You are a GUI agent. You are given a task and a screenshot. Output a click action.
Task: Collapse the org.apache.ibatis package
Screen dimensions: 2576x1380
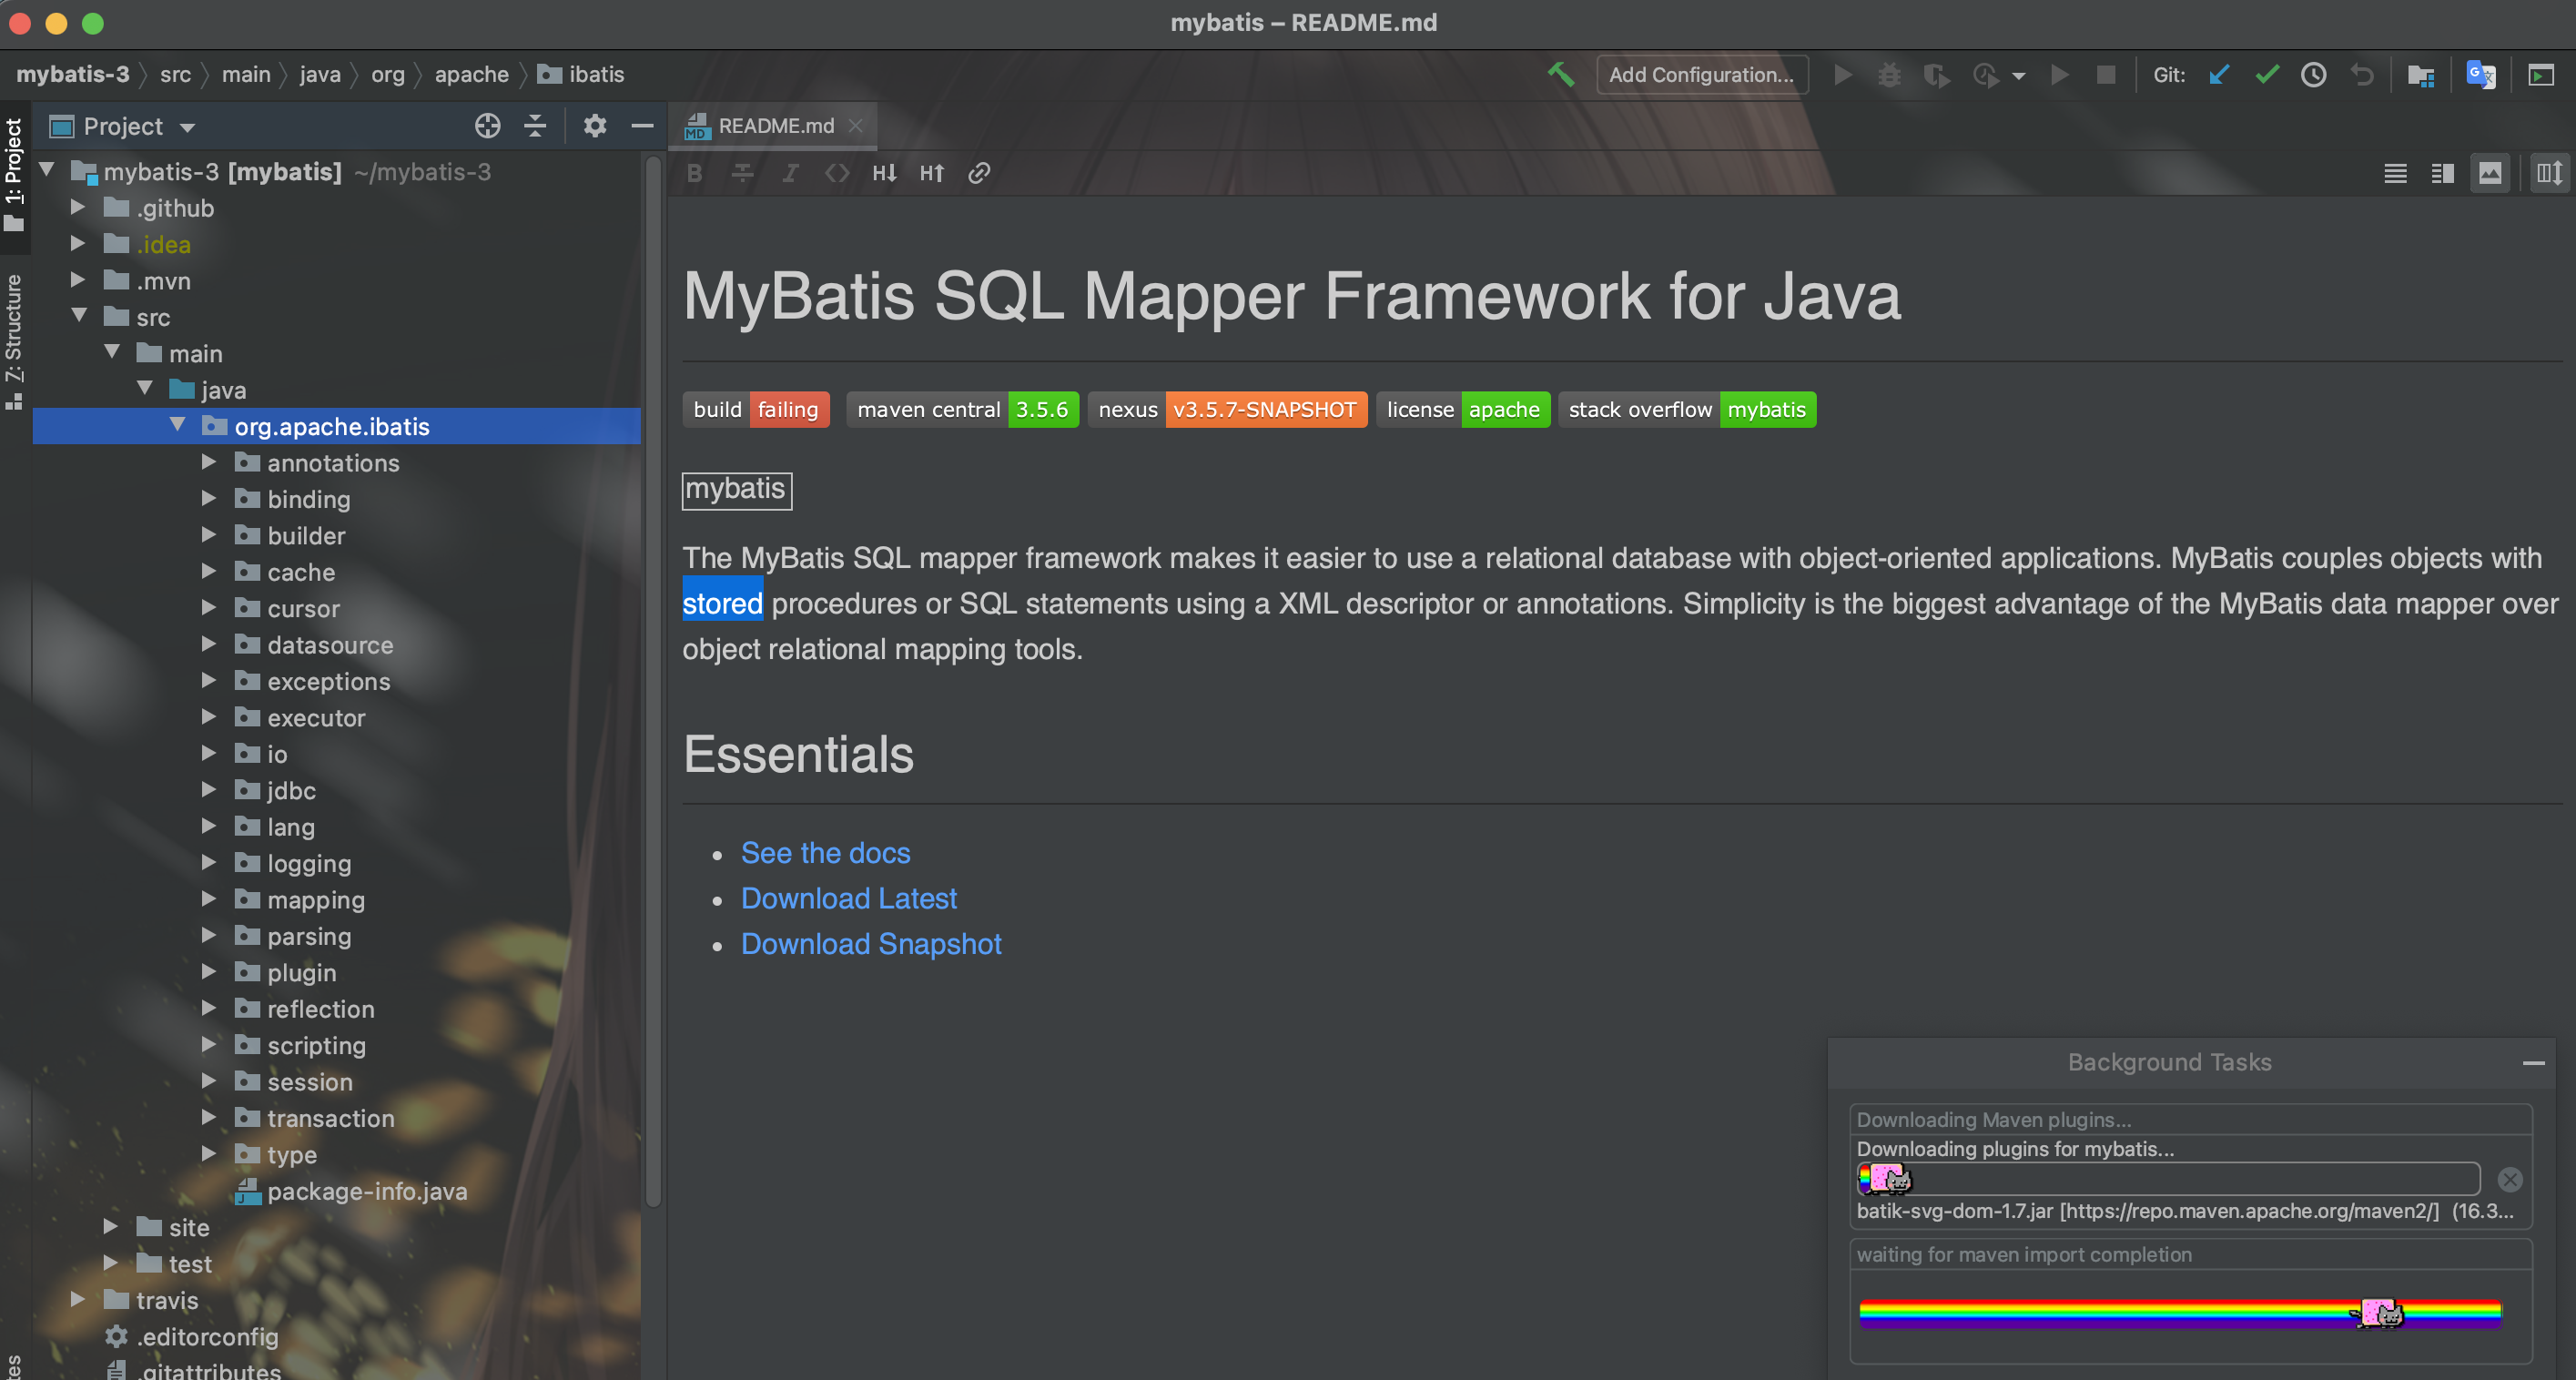(177, 425)
